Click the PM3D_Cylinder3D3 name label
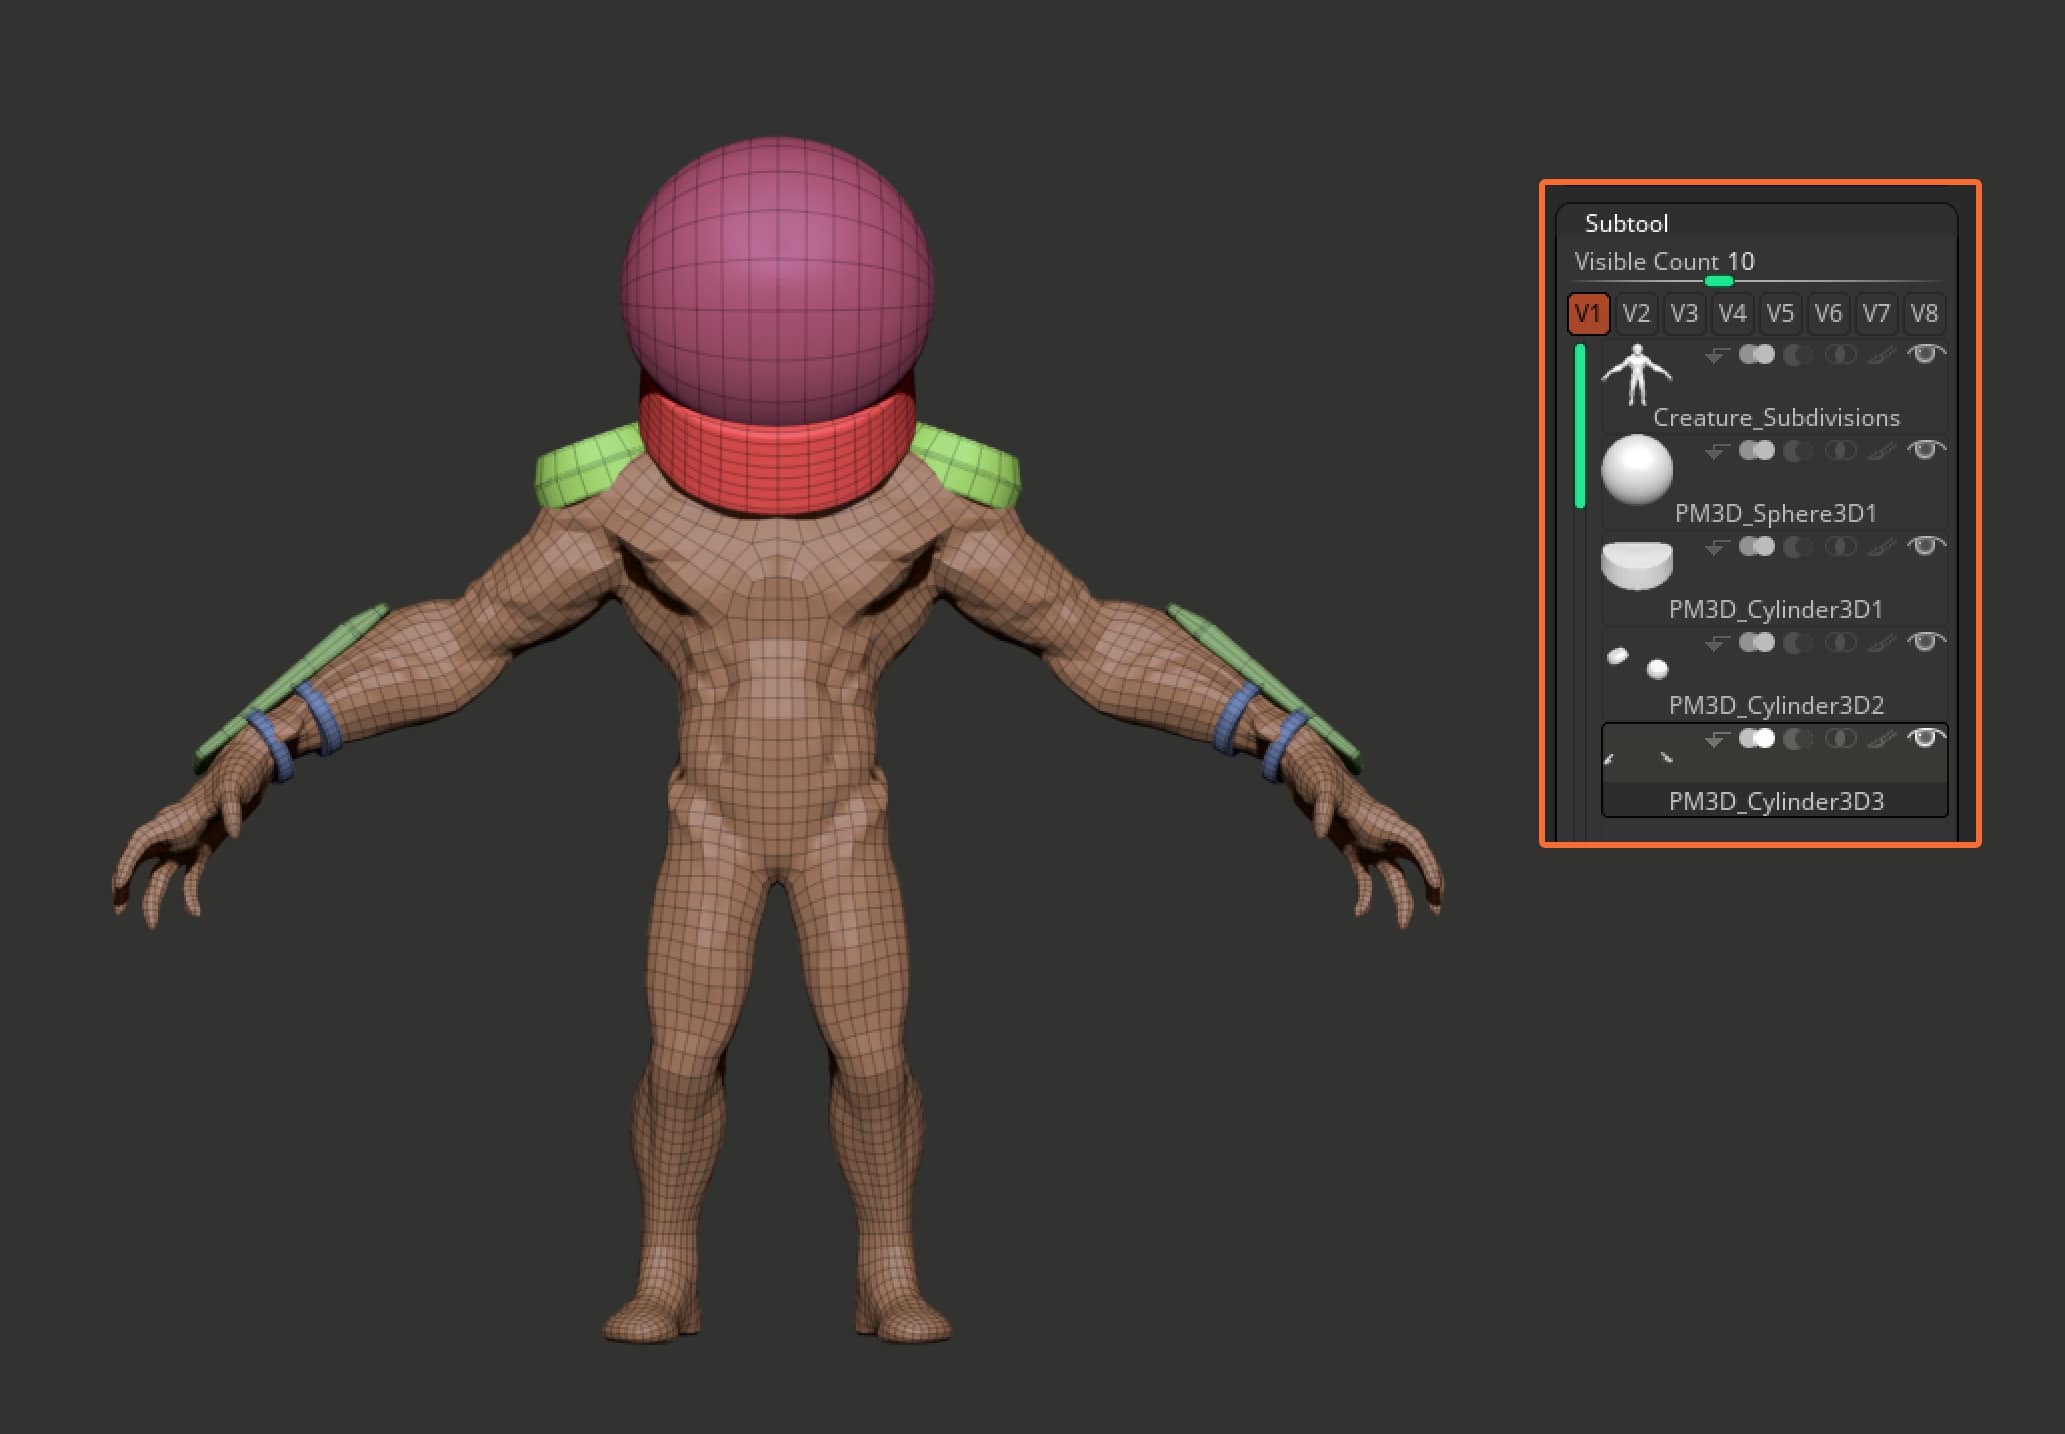 (x=1776, y=802)
